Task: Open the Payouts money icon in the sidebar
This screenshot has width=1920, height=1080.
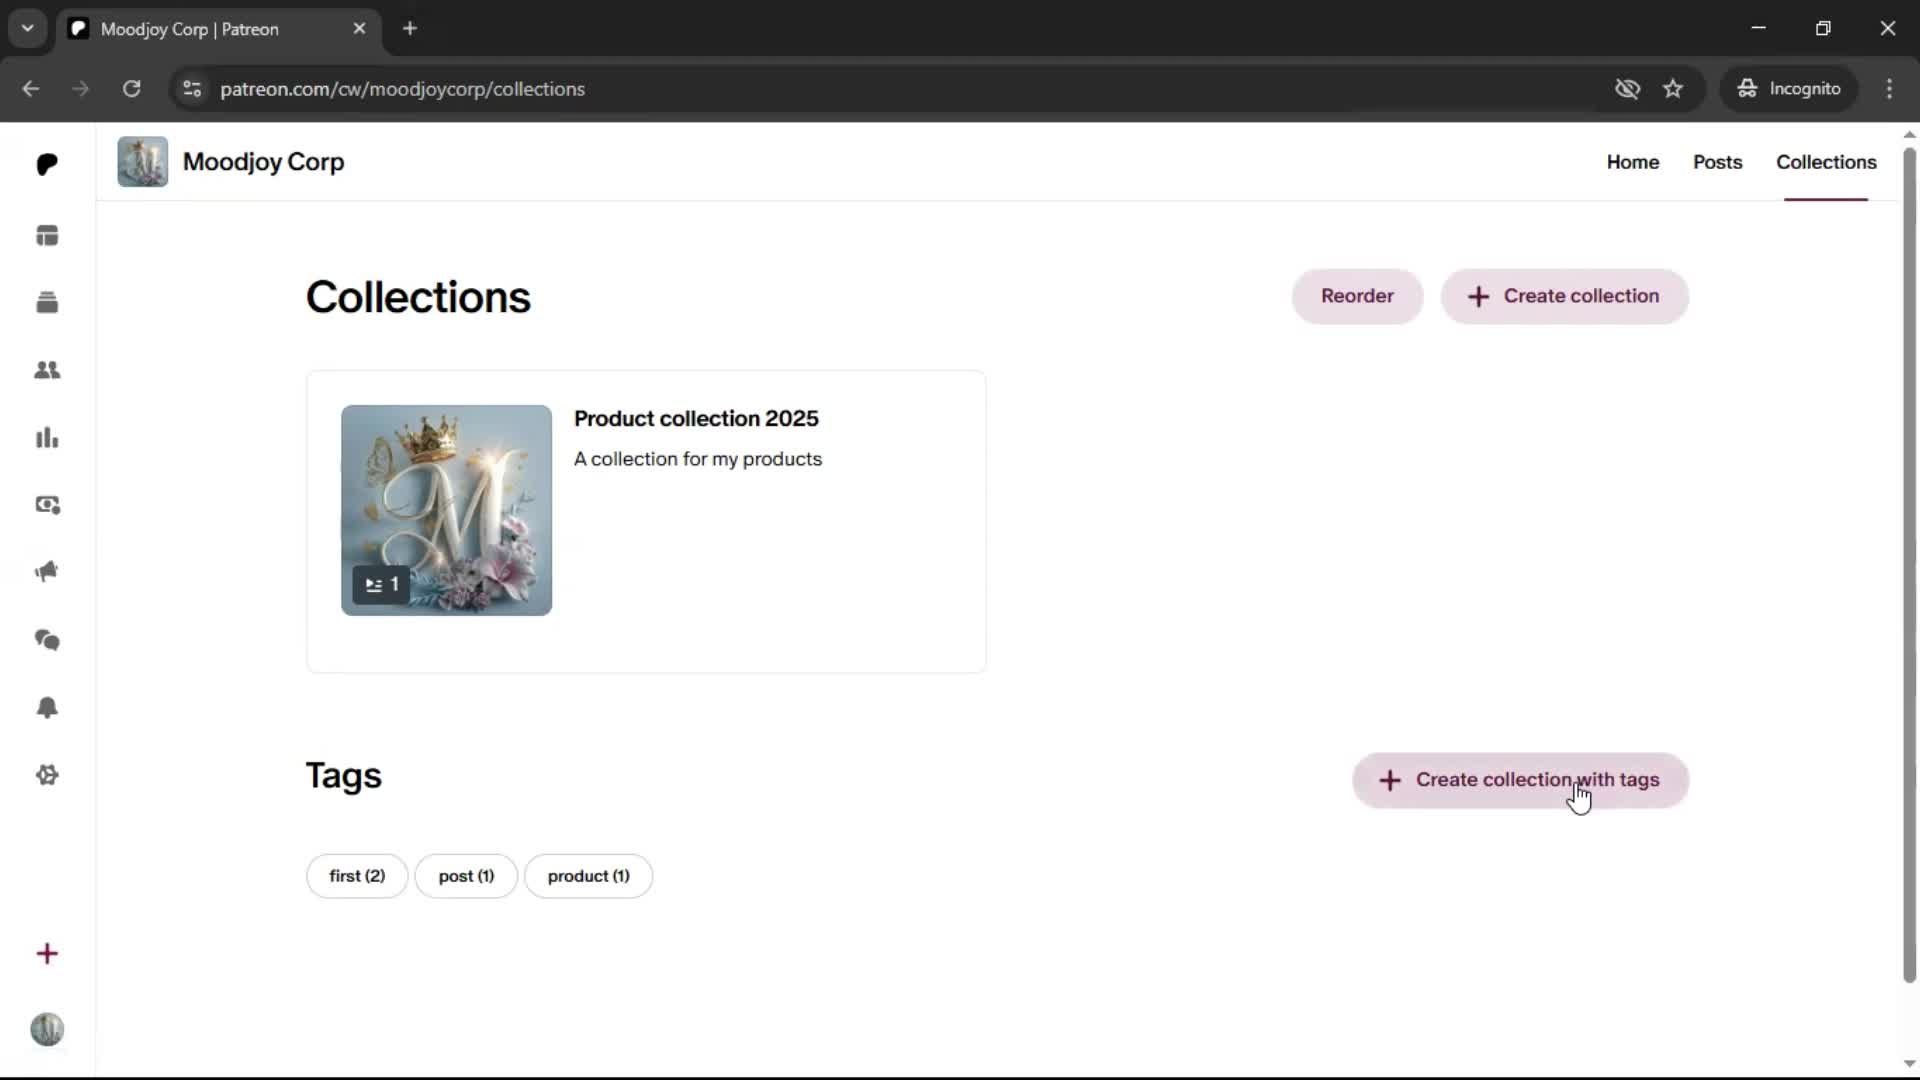Action: point(47,505)
